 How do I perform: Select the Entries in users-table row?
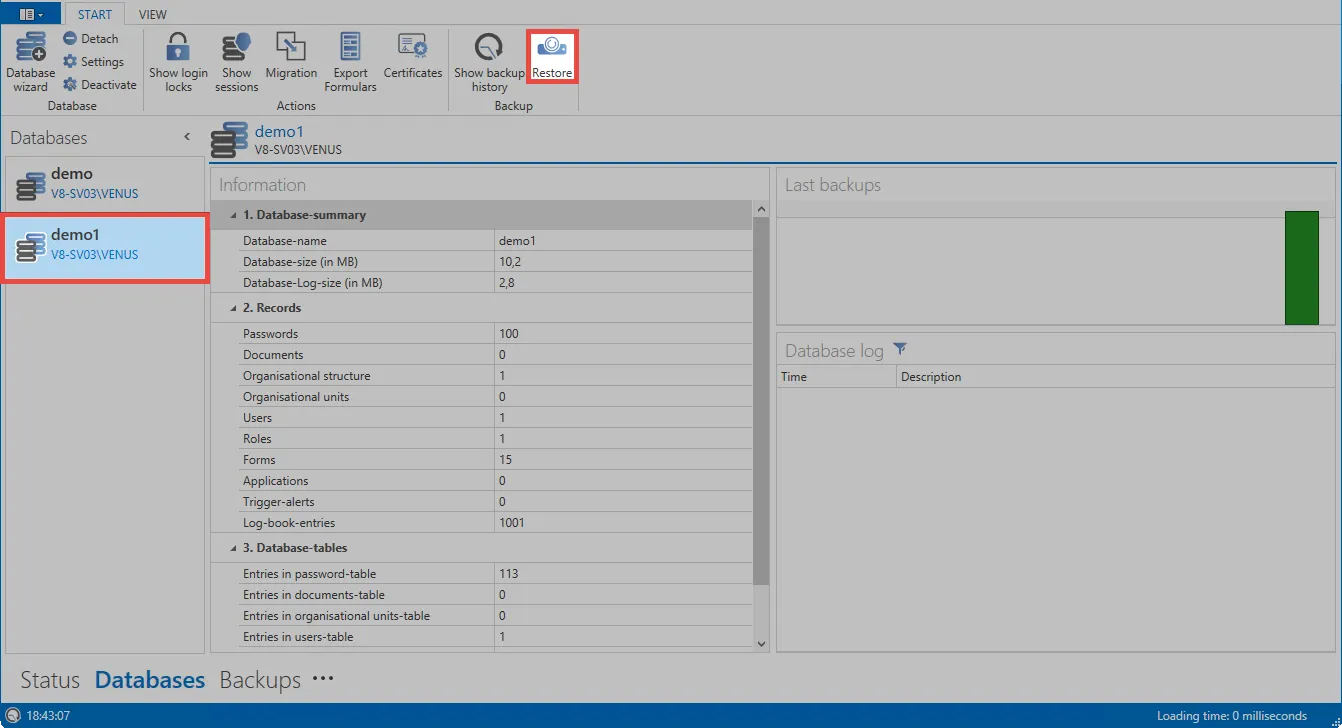point(495,637)
